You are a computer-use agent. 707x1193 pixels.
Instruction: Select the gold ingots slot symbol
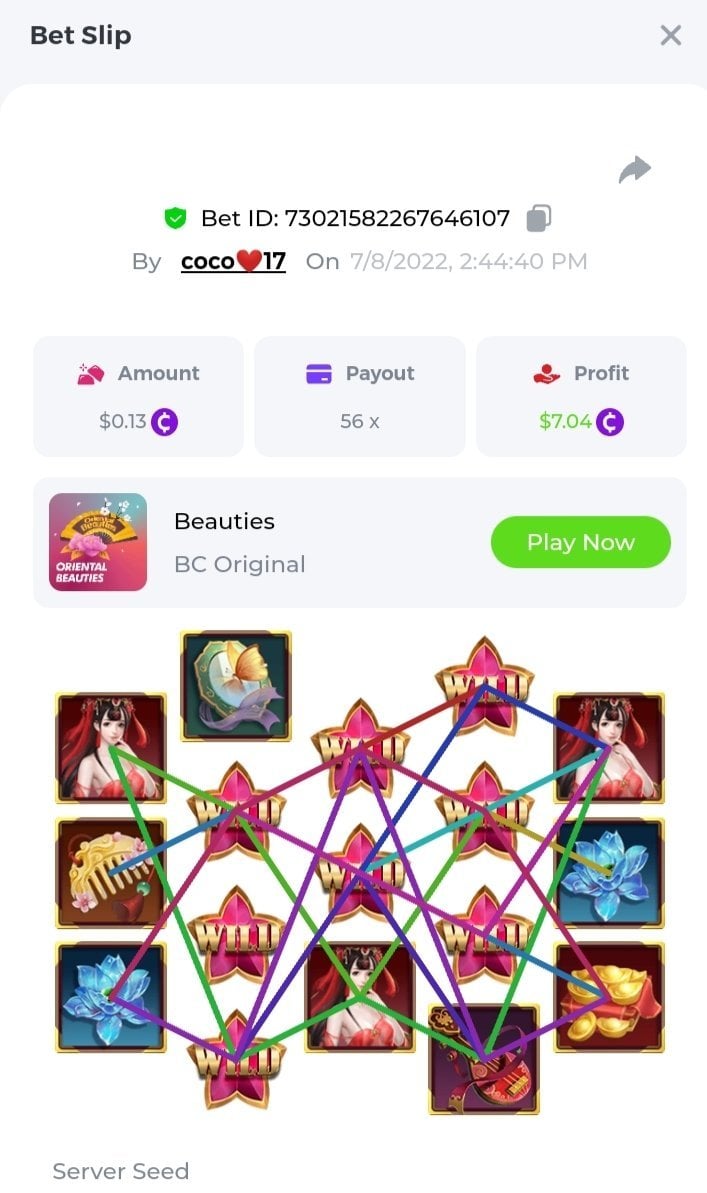coord(609,997)
